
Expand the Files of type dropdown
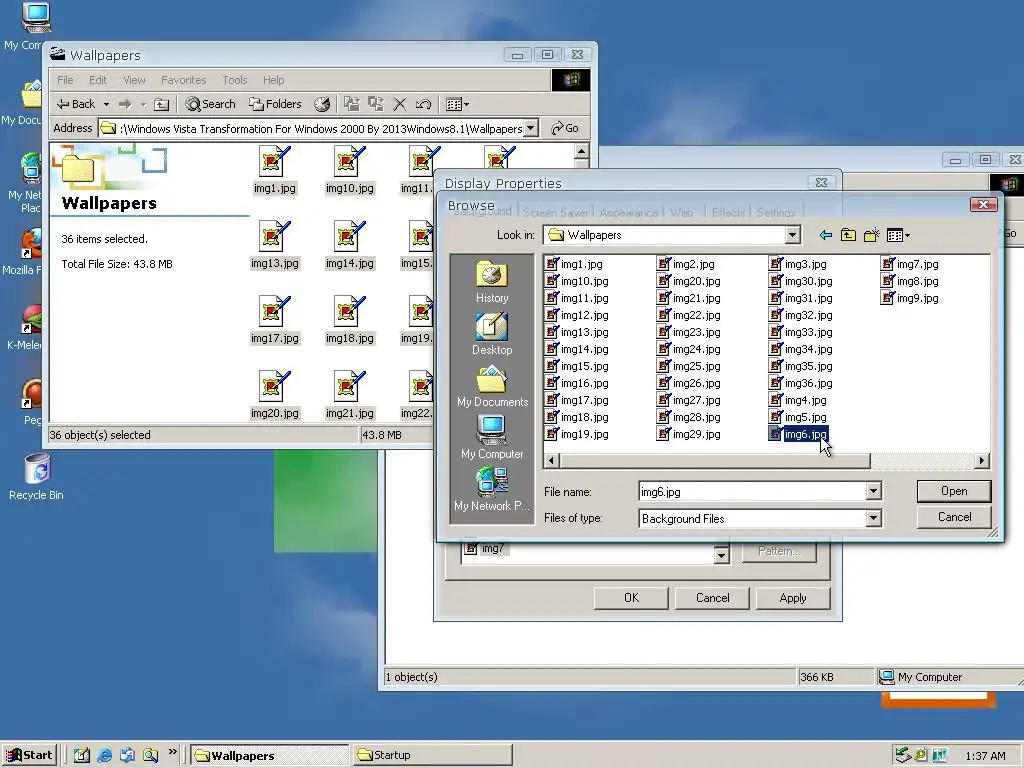873,519
